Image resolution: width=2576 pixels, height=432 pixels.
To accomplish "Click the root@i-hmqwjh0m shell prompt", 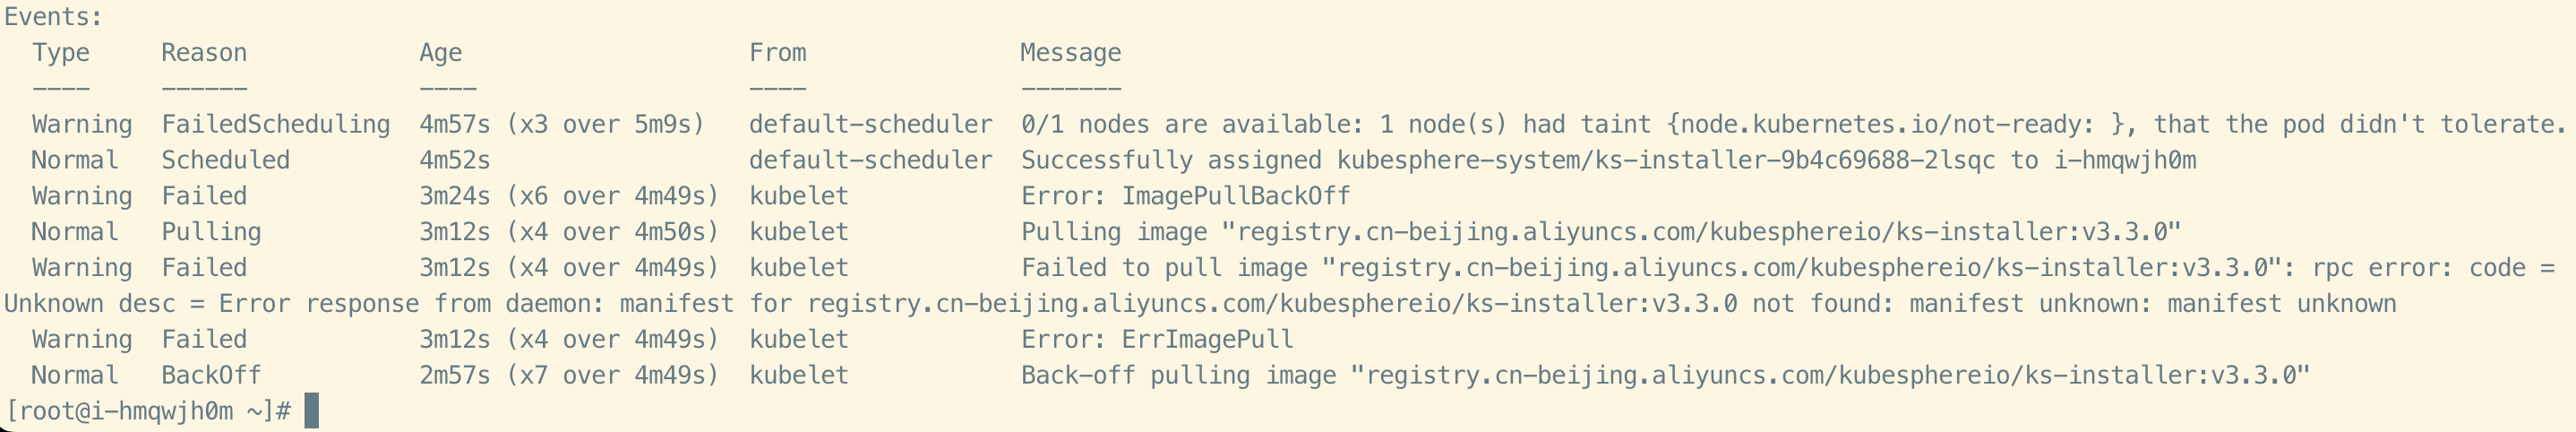I will 148,411.
